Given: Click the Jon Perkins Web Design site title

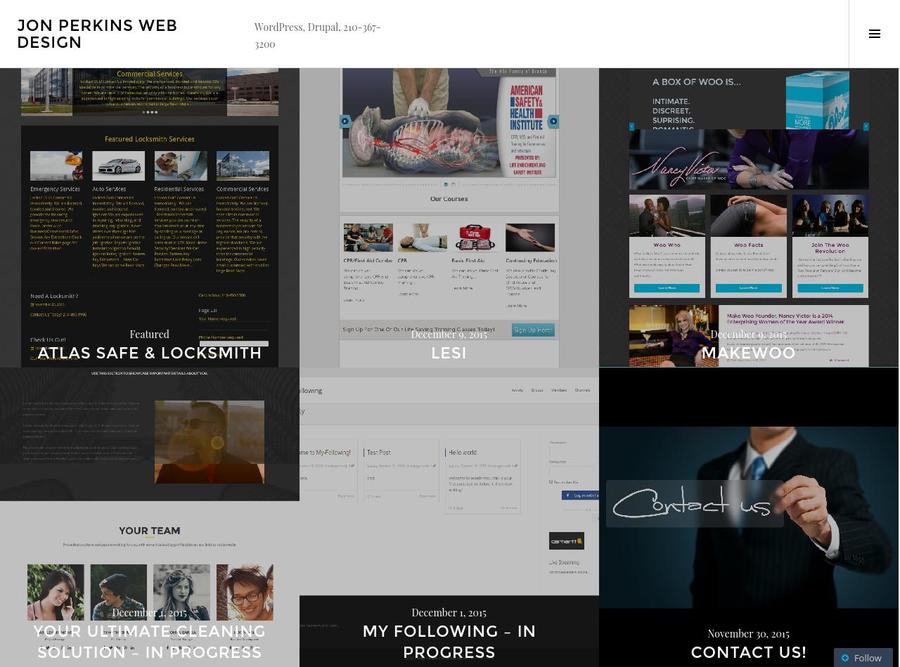Looking at the screenshot, I should (x=97, y=34).
